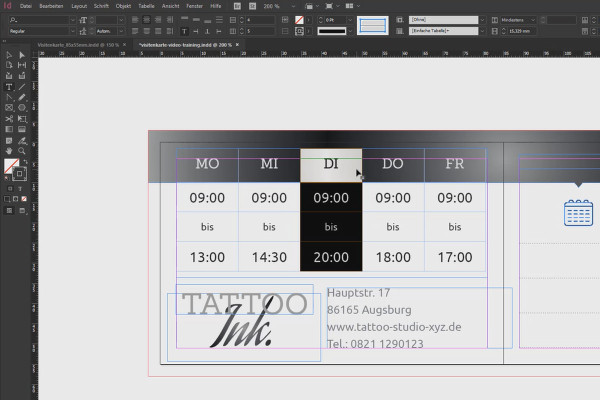Activate the Type tool
600x400 pixels.
click(9, 87)
